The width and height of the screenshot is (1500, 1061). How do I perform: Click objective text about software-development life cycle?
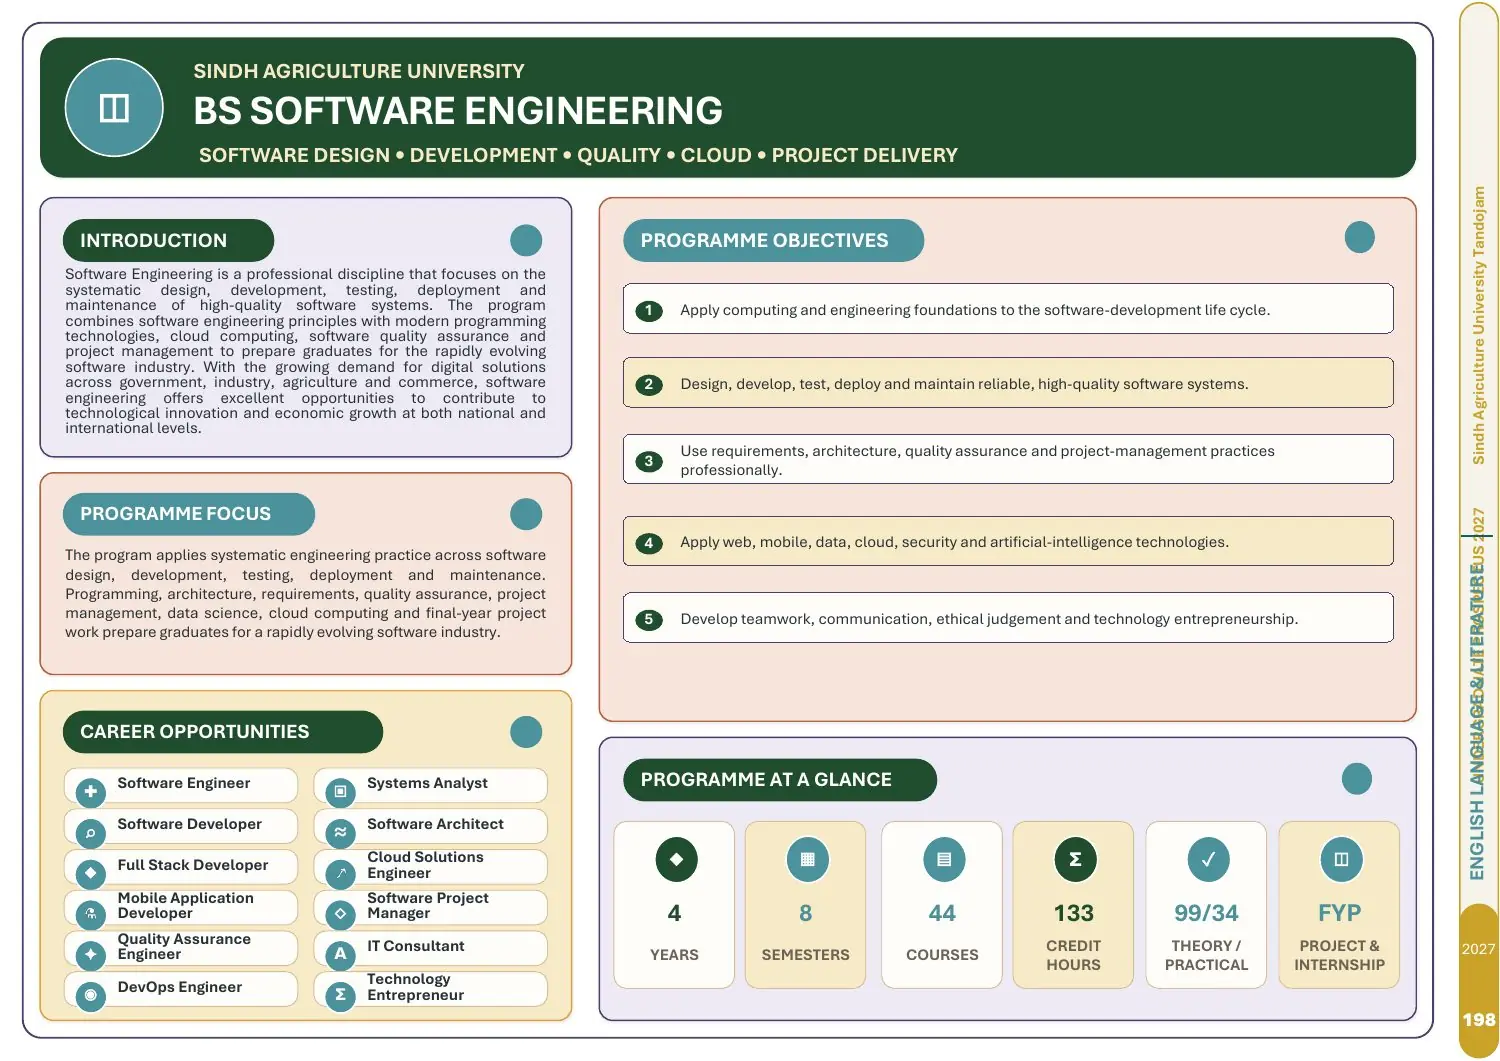click(975, 310)
